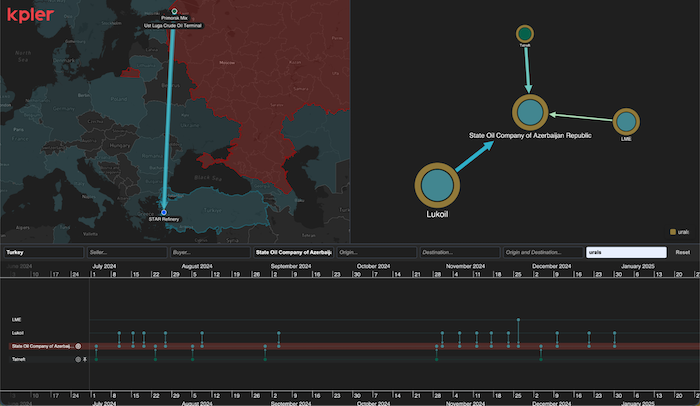Viewport: 700px width, 406px height.
Task: Focus the Buyer filter field
Action: (x=210, y=252)
